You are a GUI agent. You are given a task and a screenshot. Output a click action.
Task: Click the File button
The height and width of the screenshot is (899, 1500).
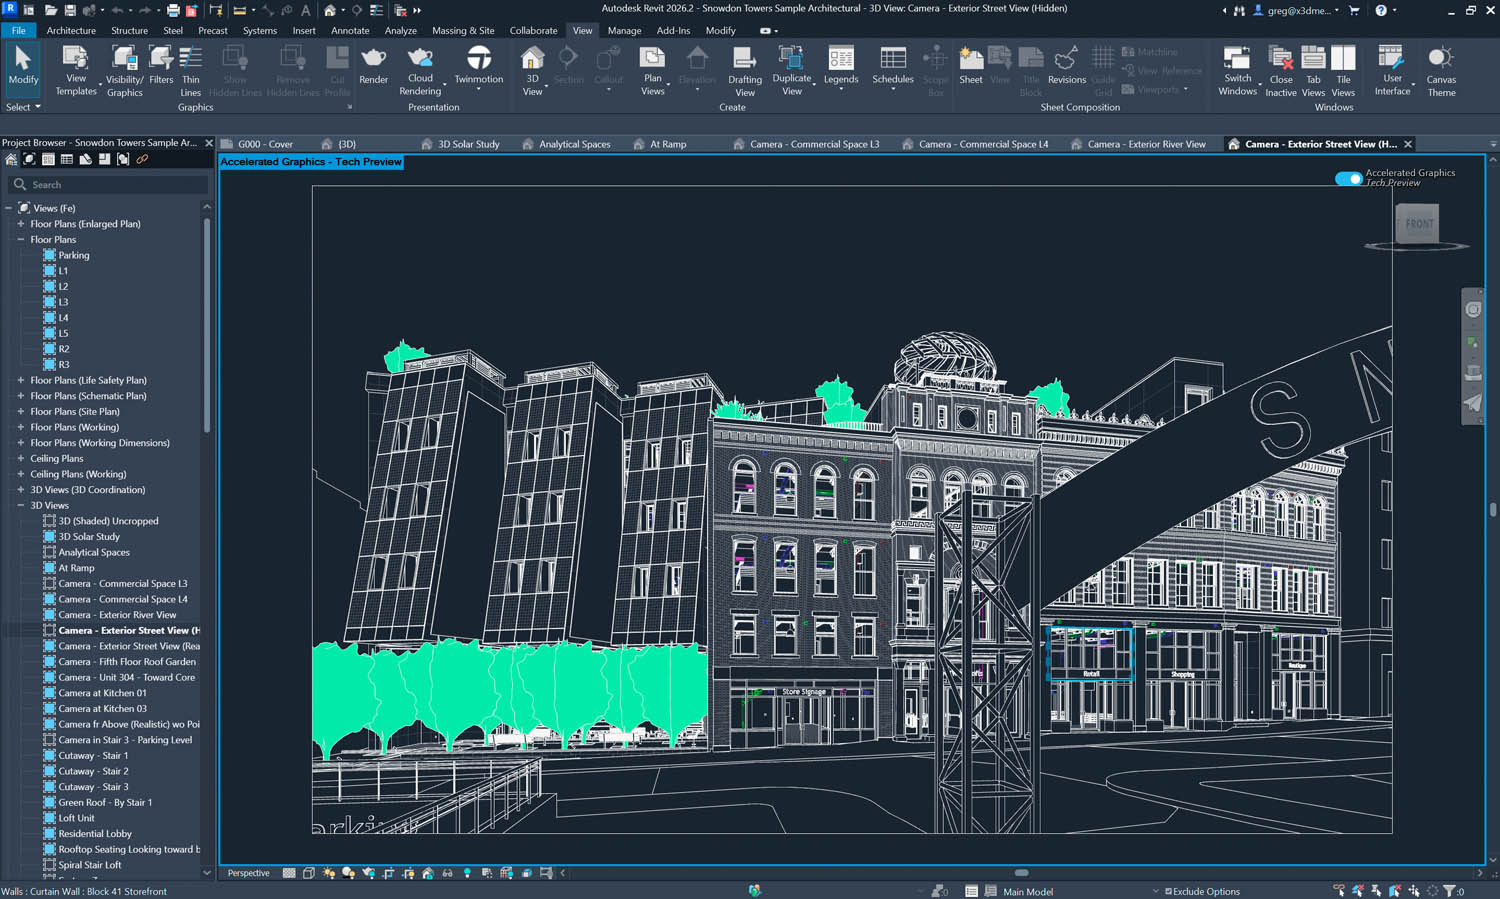pyautogui.click(x=18, y=31)
